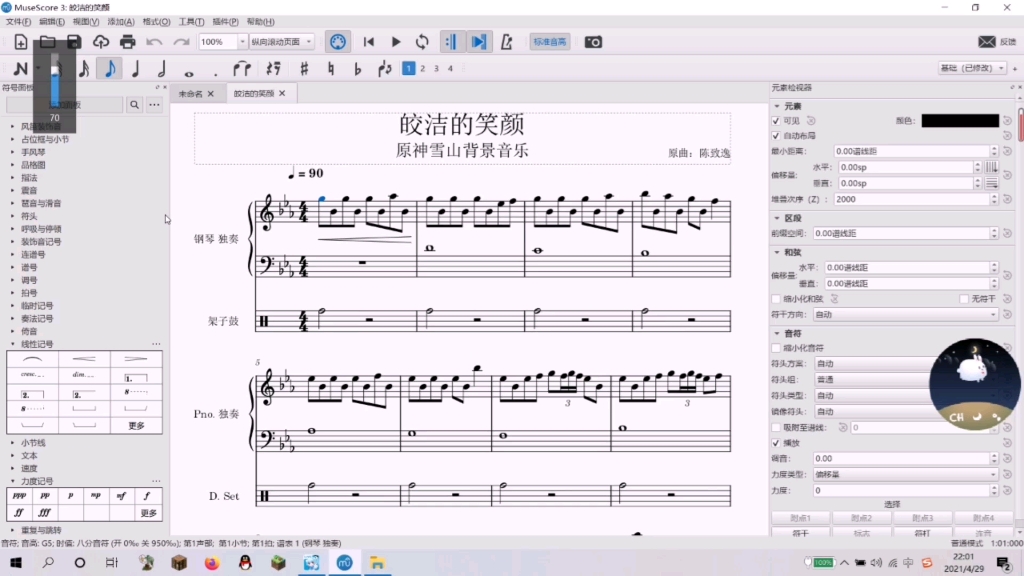Open the 文件(F) menu
Viewport: 1024px width, 576px height.
[18, 22]
